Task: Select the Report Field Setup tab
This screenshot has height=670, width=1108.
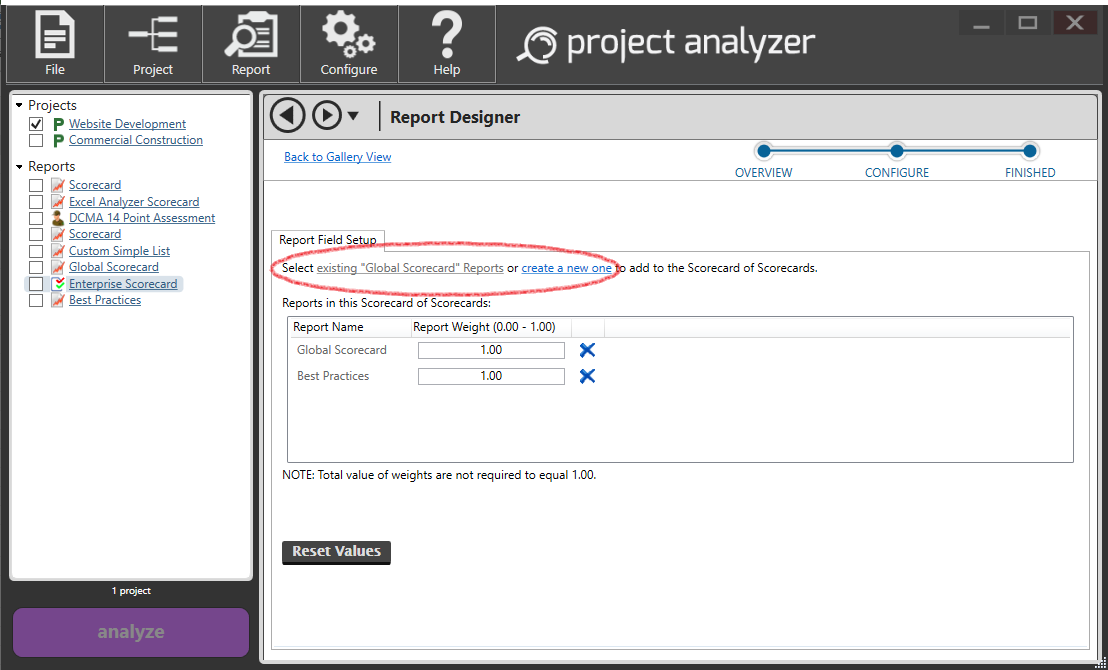Action: pos(328,240)
